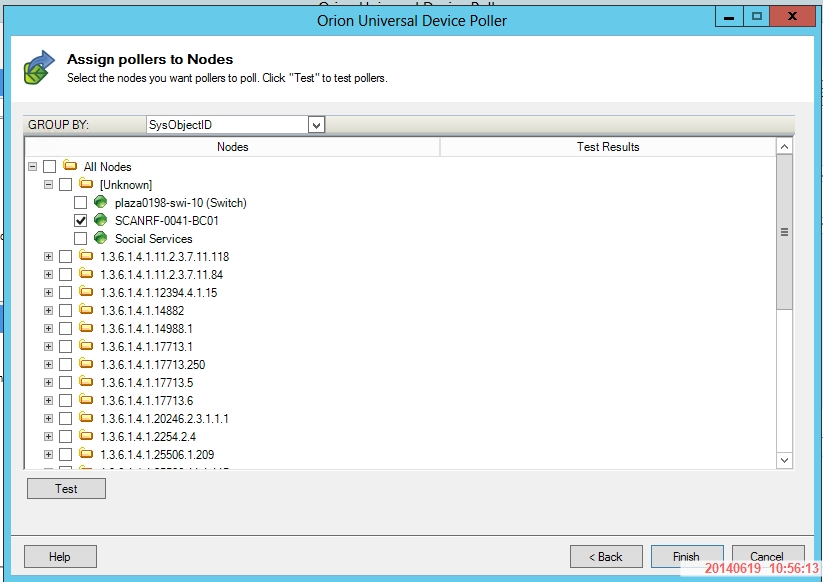The width and height of the screenshot is (823, 582).
Task: Click folder icon of 1.3.6.1.4.1.17713.1
Action: [x=86, y=346]
